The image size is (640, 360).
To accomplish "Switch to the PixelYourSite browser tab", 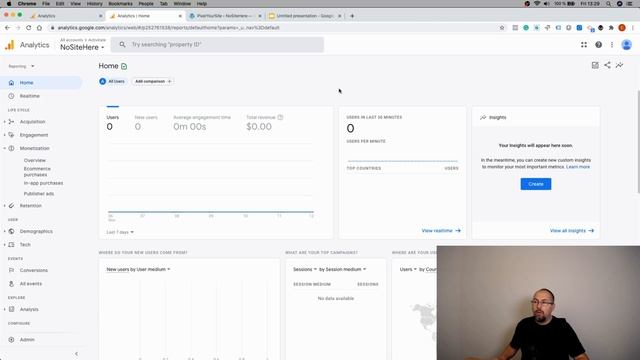I will pyautogui.click(x=224, y=16).
